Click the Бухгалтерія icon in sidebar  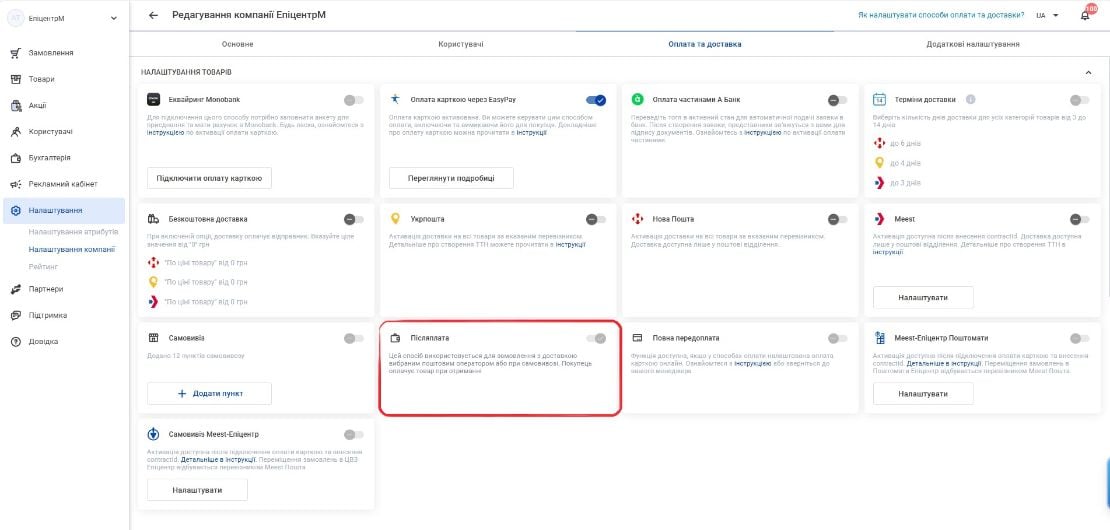(16, 158)
